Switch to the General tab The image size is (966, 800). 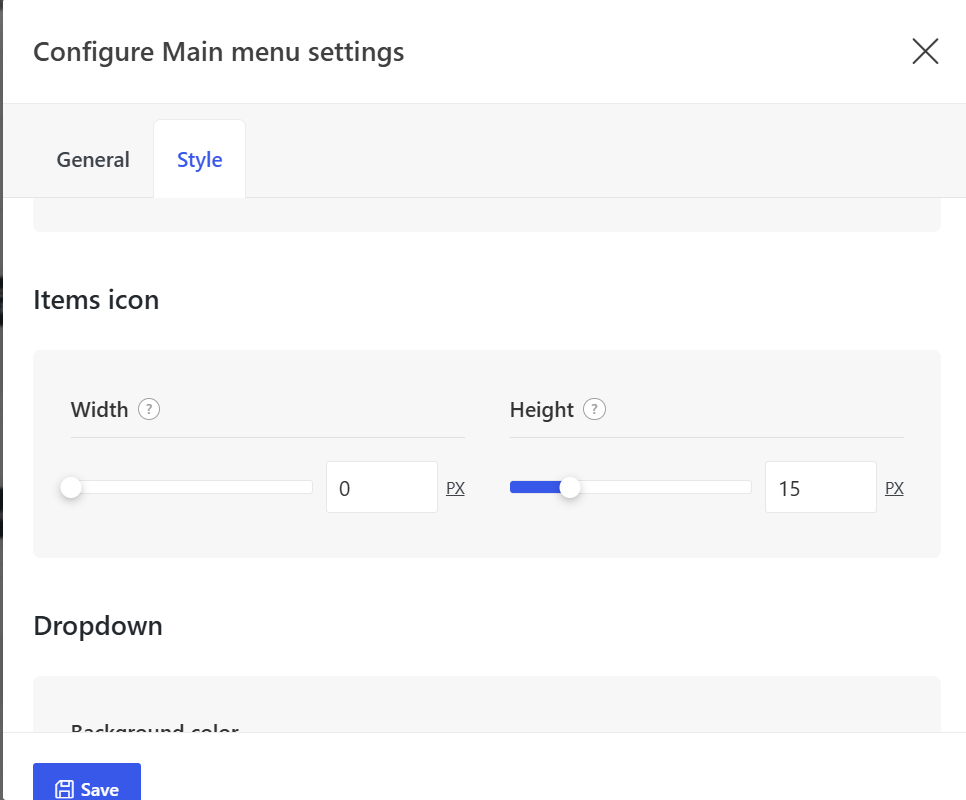pyautogui.click(x=93, y=160)
